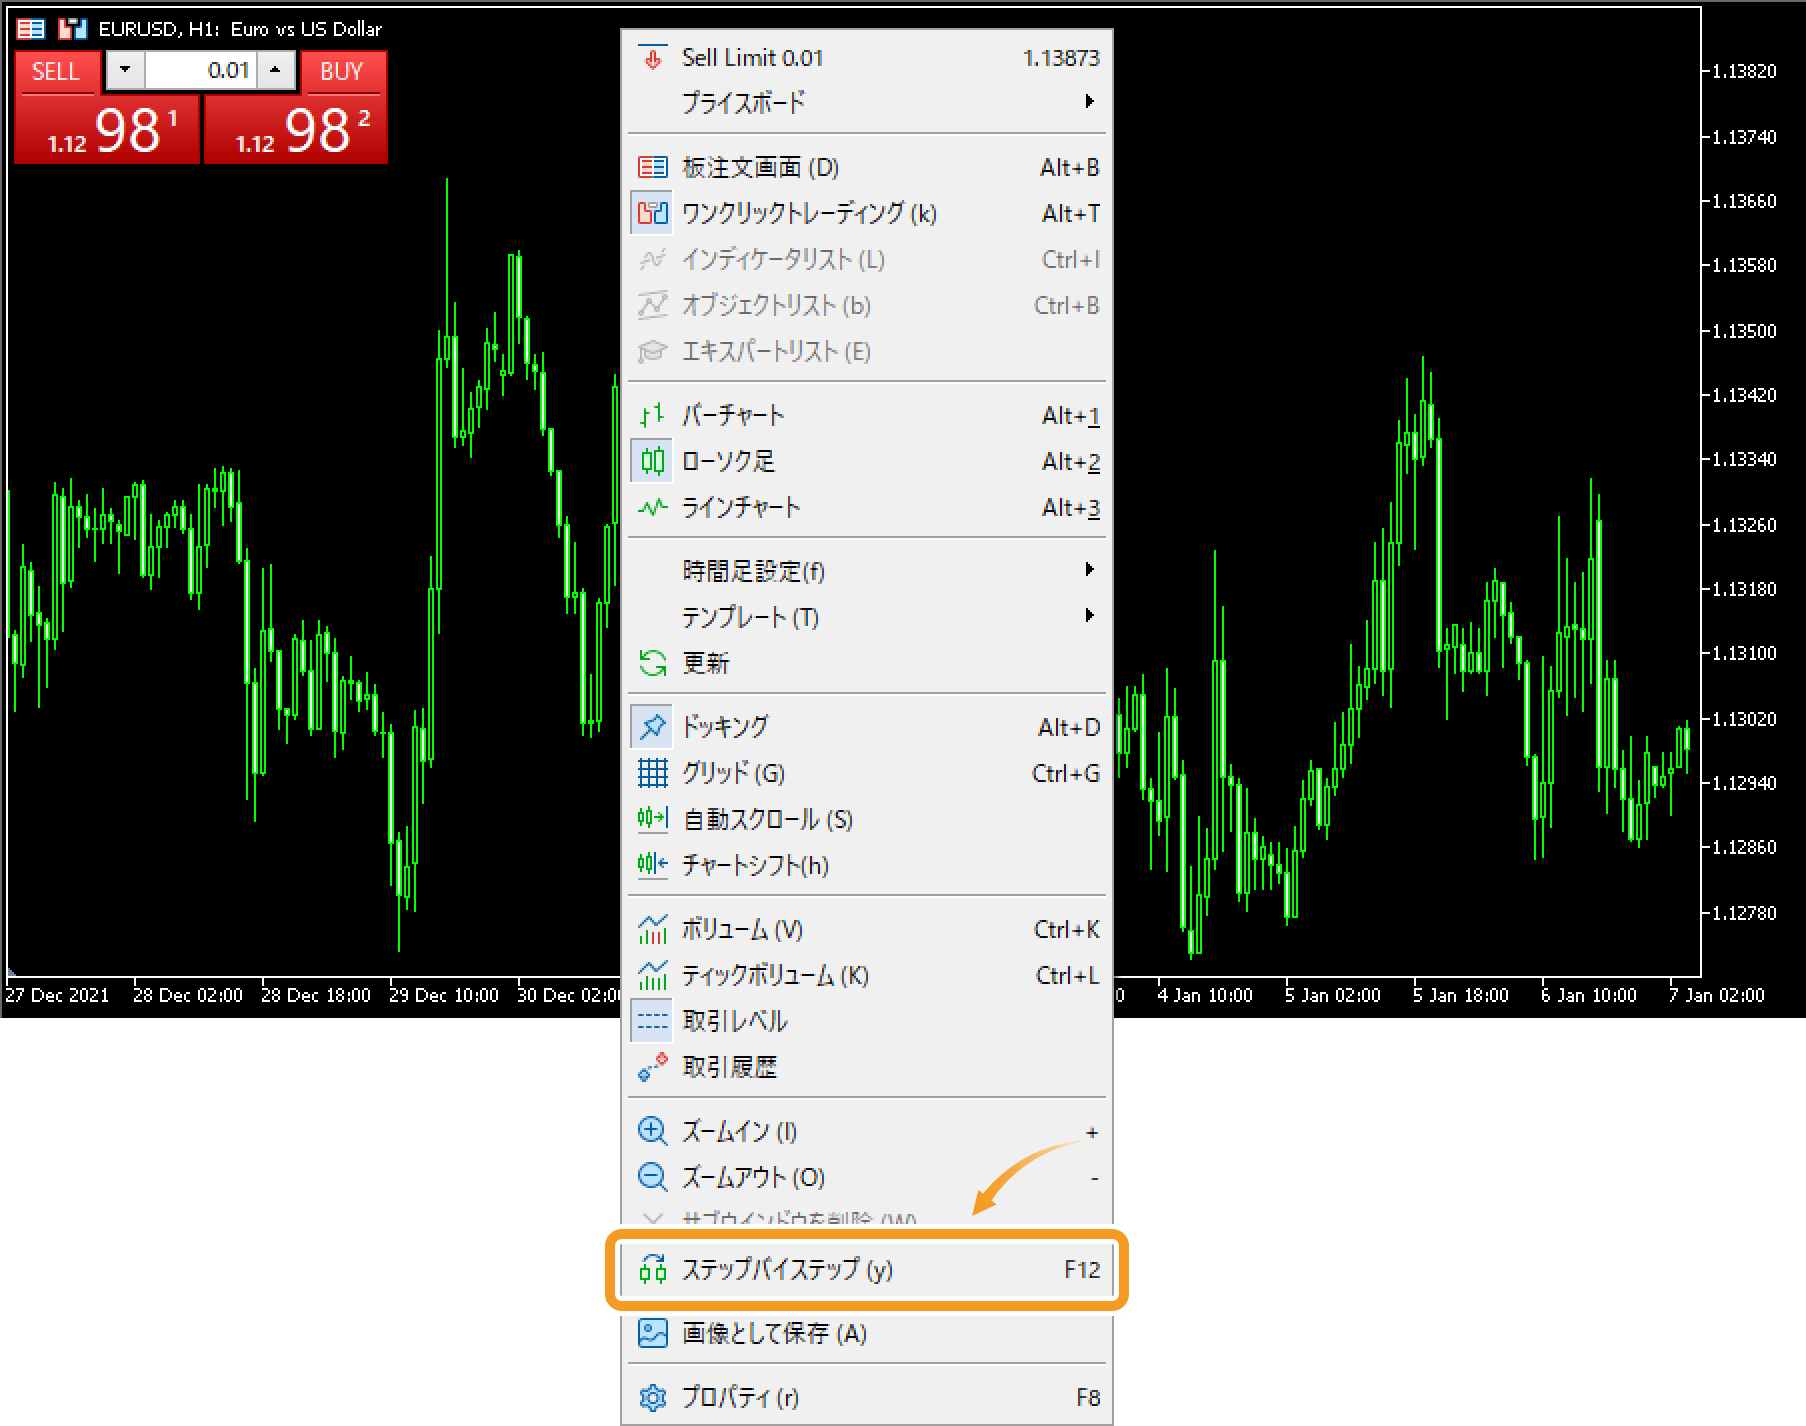Click the 1.13873 Sell Limit price value
The image size is (1806, 1426).
(1061, 58)
